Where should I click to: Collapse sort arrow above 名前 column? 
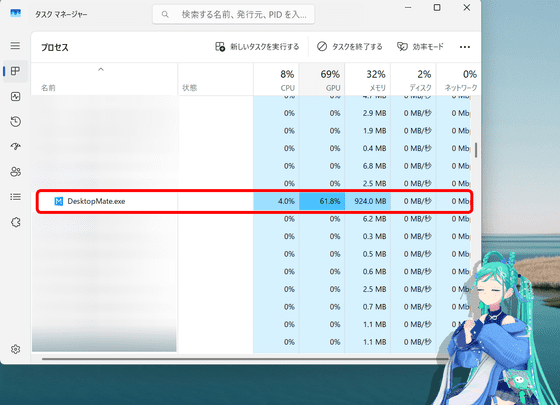pyautogui.click(x=101, y=69)
